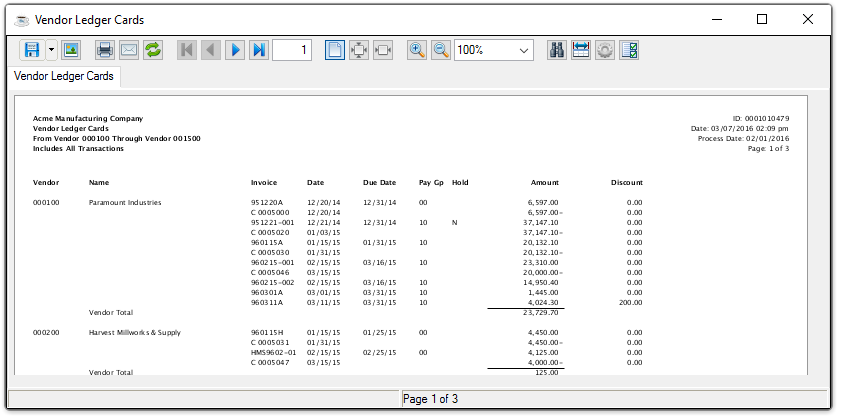The image size is (841, 419).
Task: Jump to the last page
Action: click(x=259, y=50)
